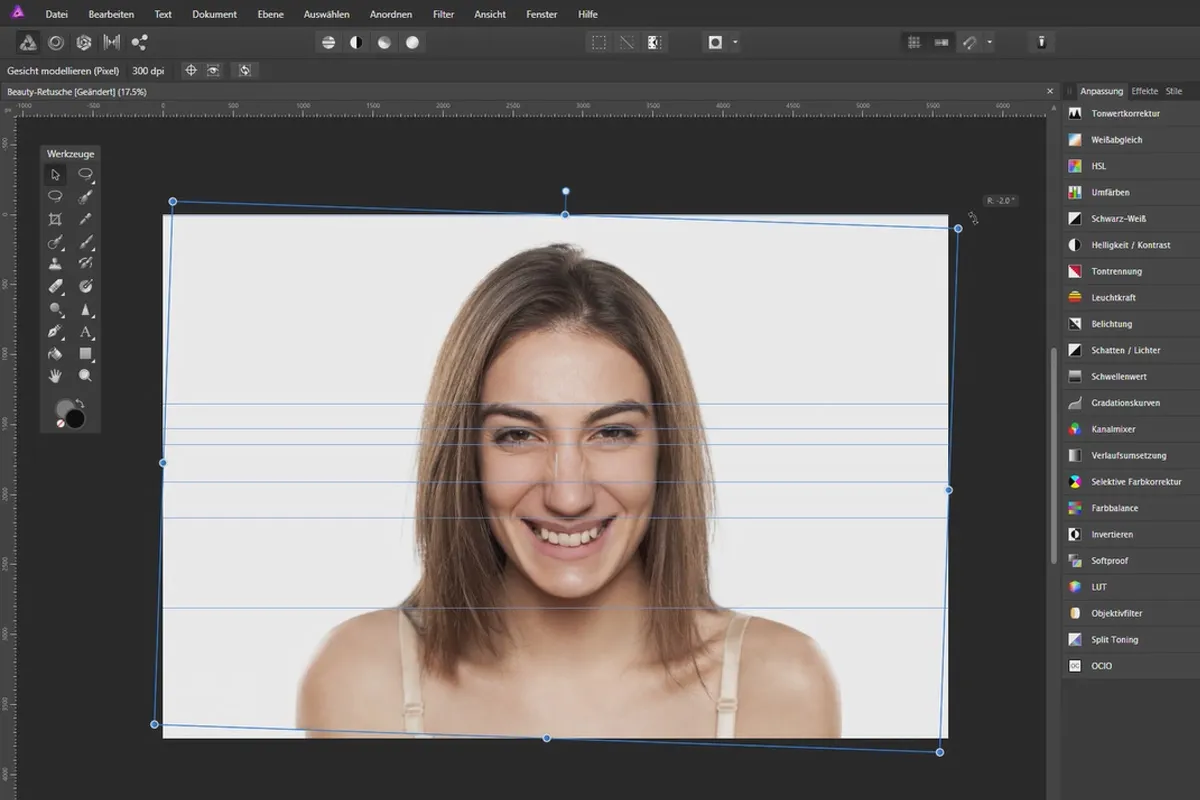The width and height of the screenshot is (1200, 800).
Task: Select the View hand tool
Action: click(x=56, y=376)
